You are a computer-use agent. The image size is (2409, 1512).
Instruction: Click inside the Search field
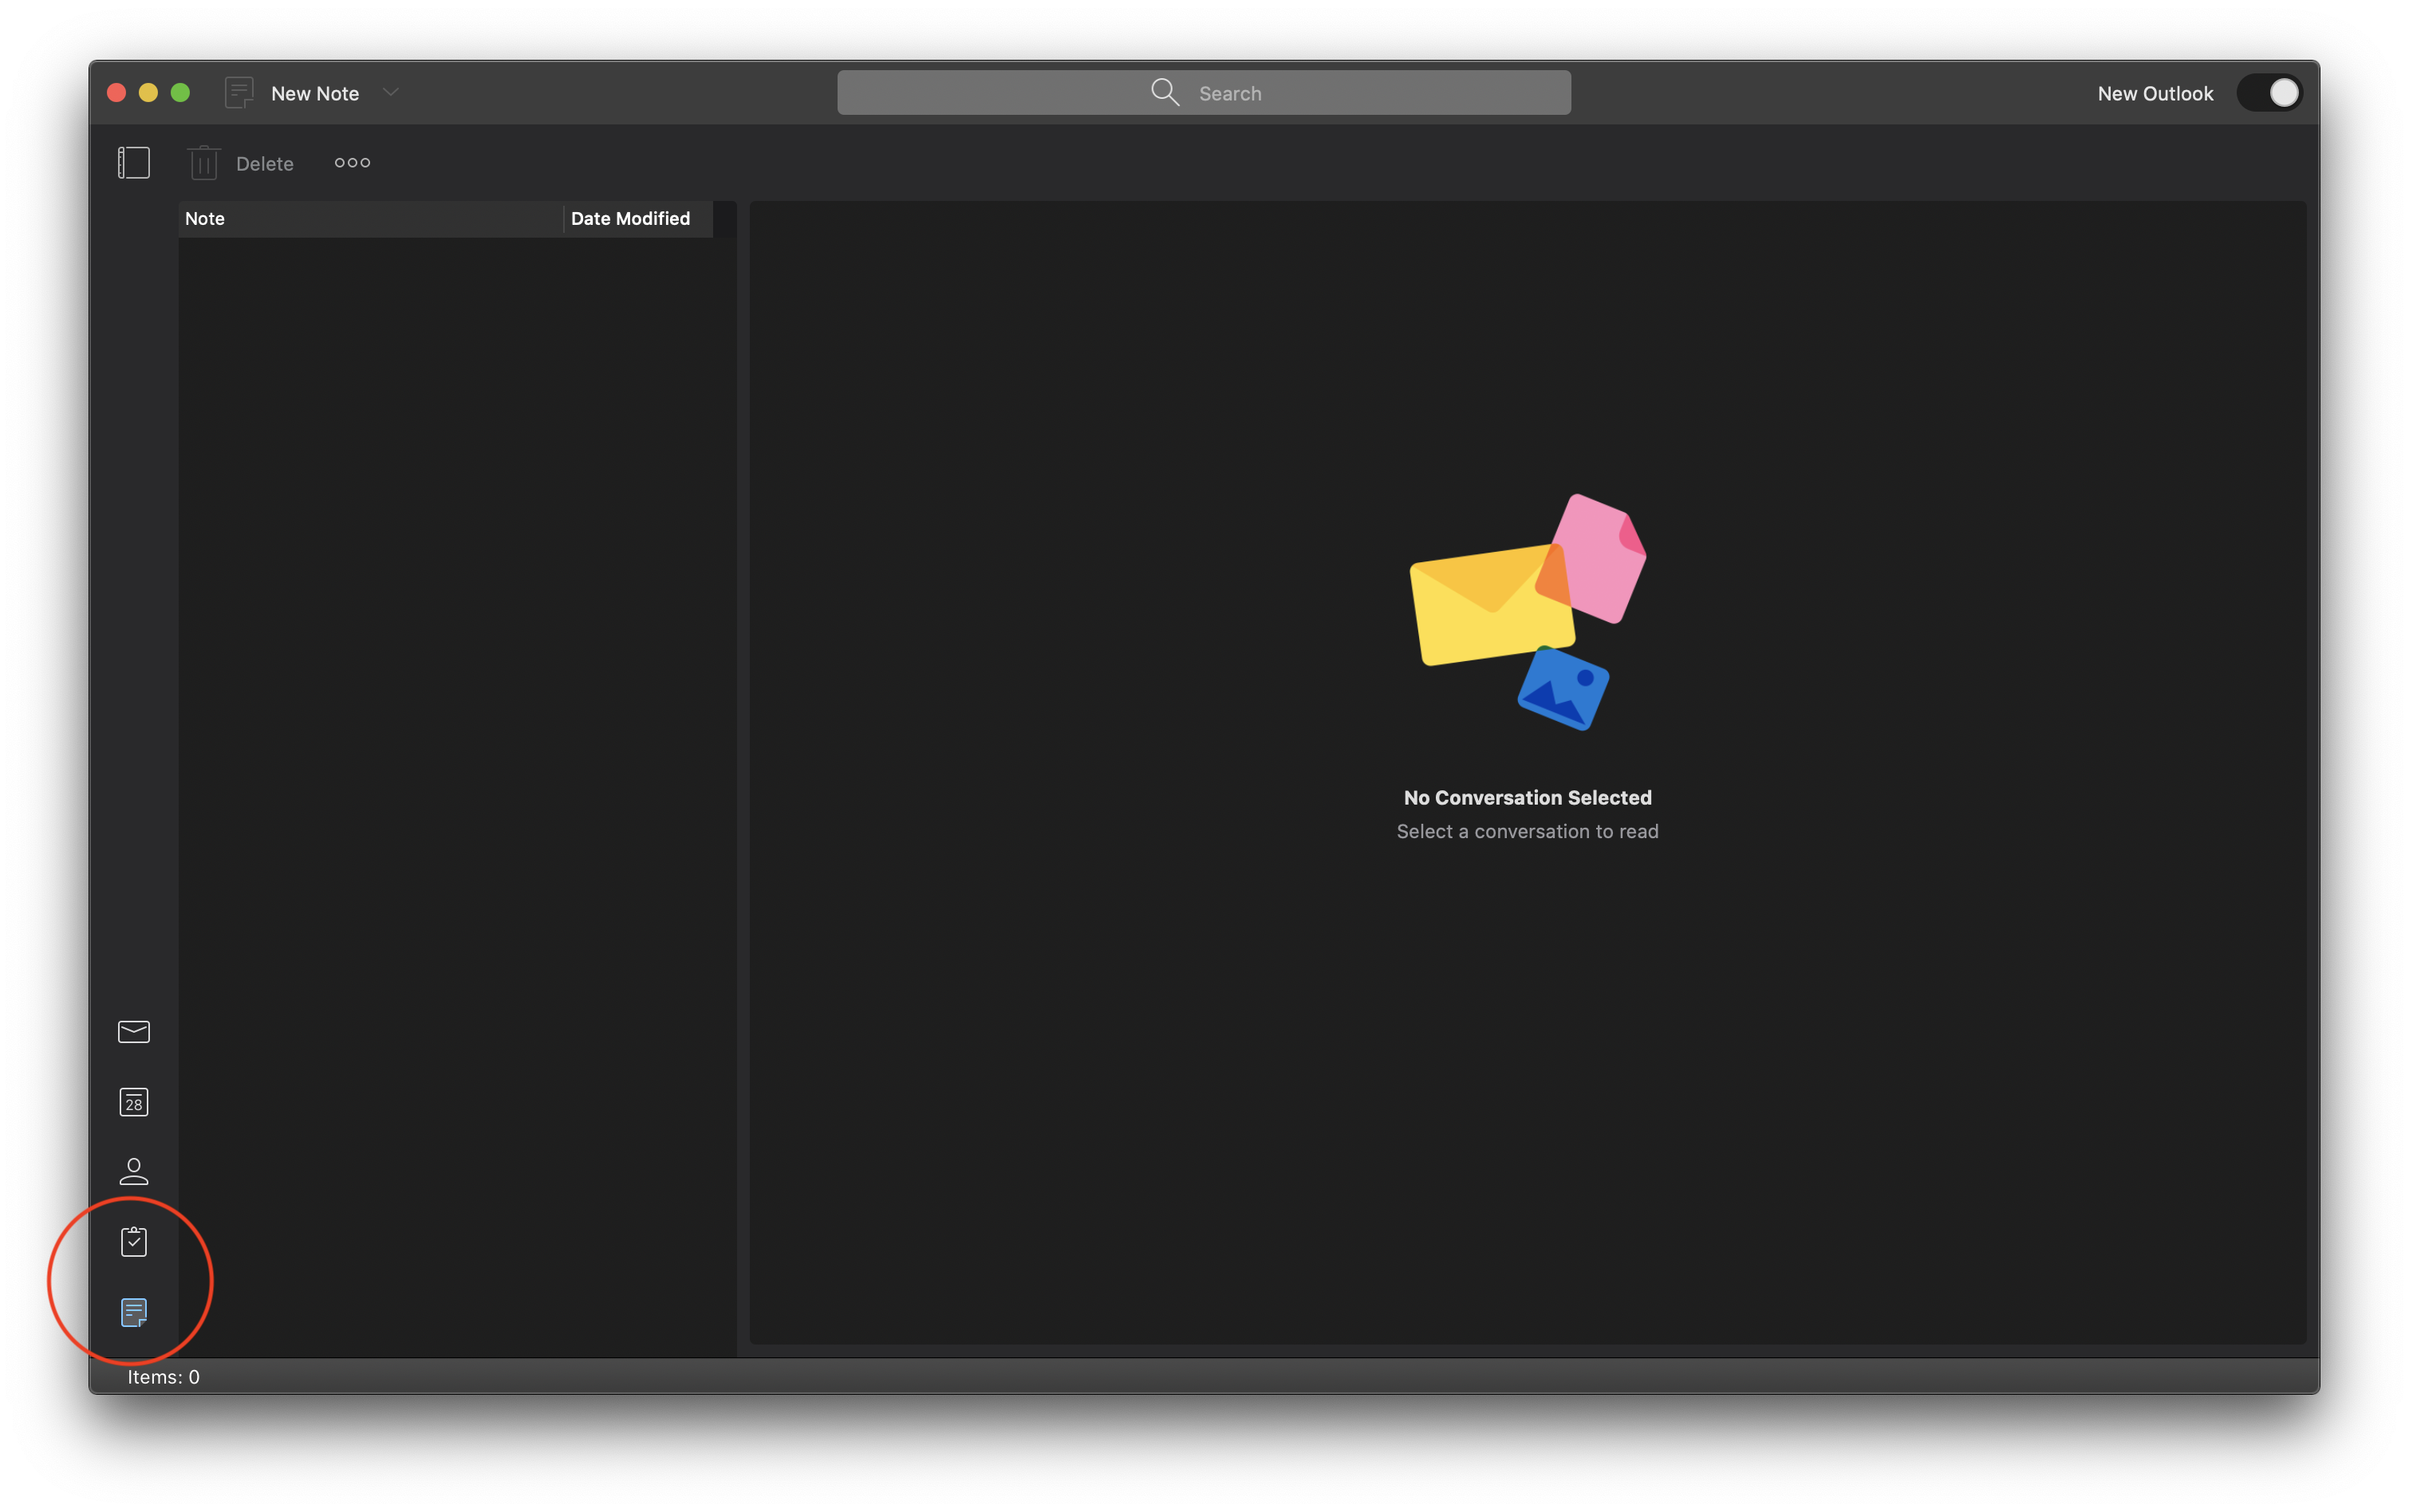(1300, 92)
